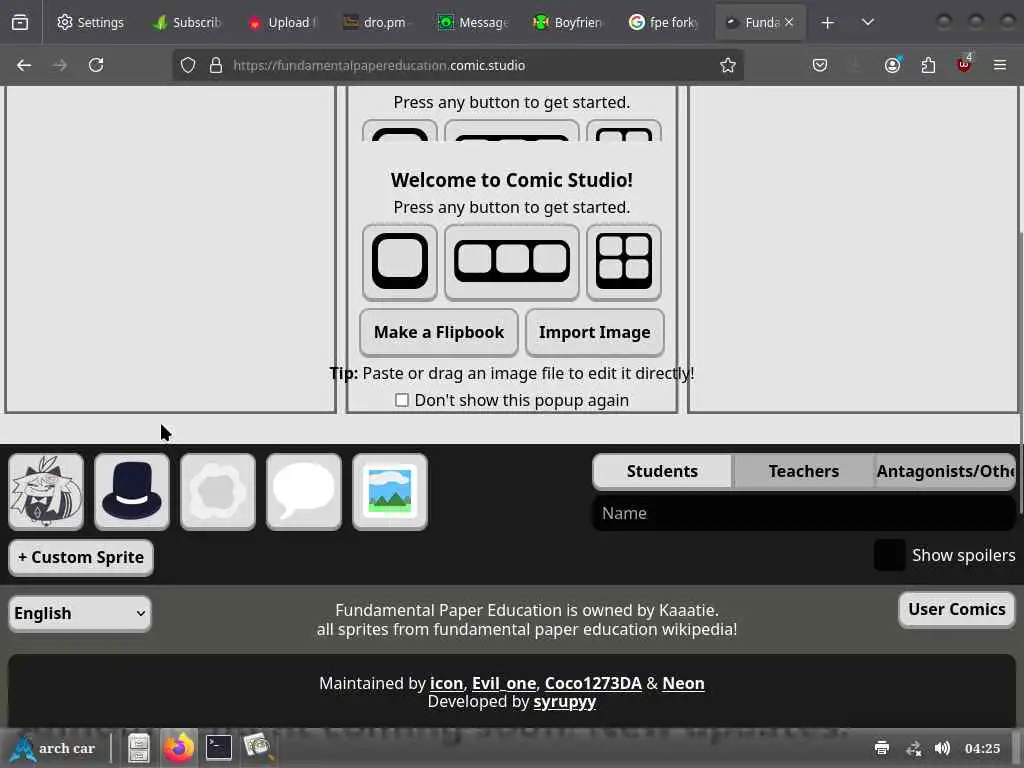Viewport: 1024px width, 768px height.
Task: Click the URL address bar
Action: tap(457, 65)
